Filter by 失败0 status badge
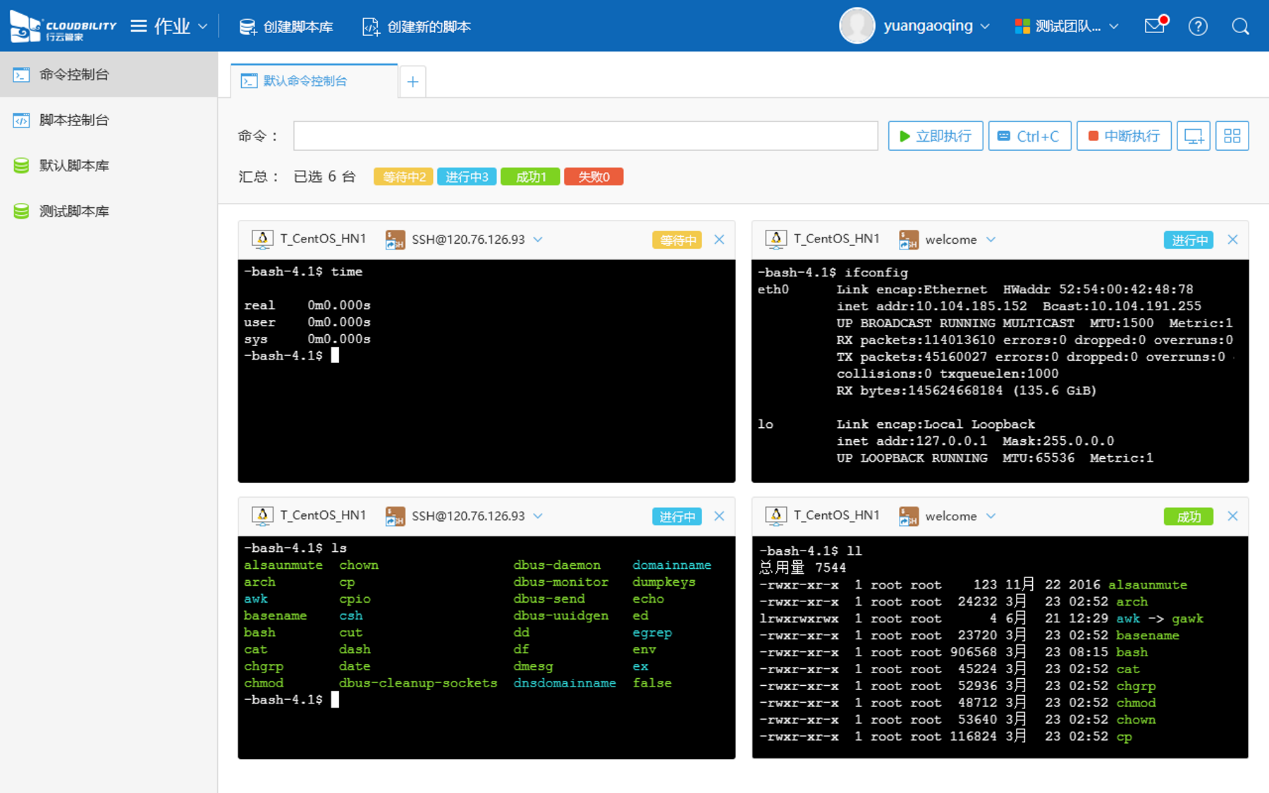 point(593,177)
